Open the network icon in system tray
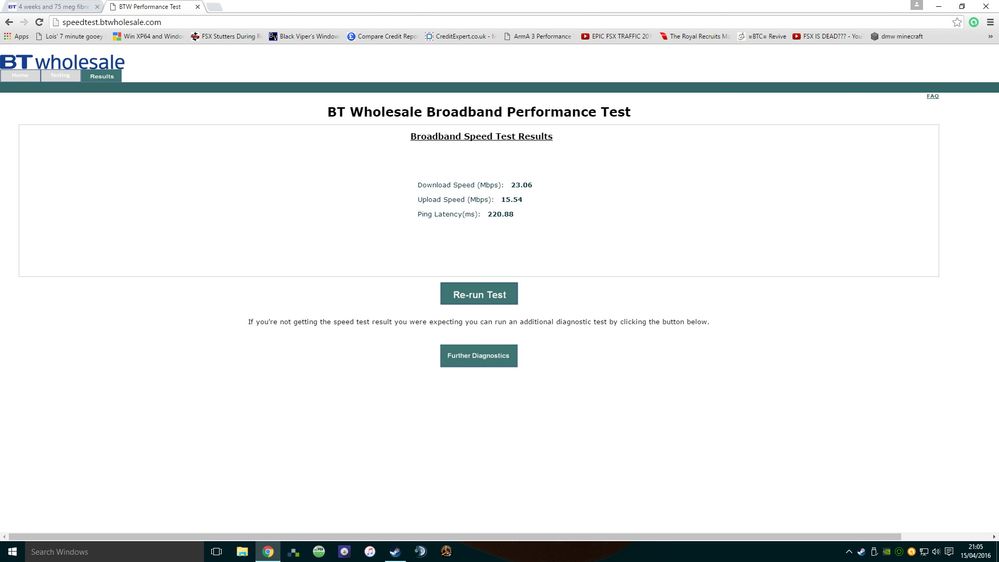This screenshot has width=999, height=562. pyautogui.click(x=924, y=552)
